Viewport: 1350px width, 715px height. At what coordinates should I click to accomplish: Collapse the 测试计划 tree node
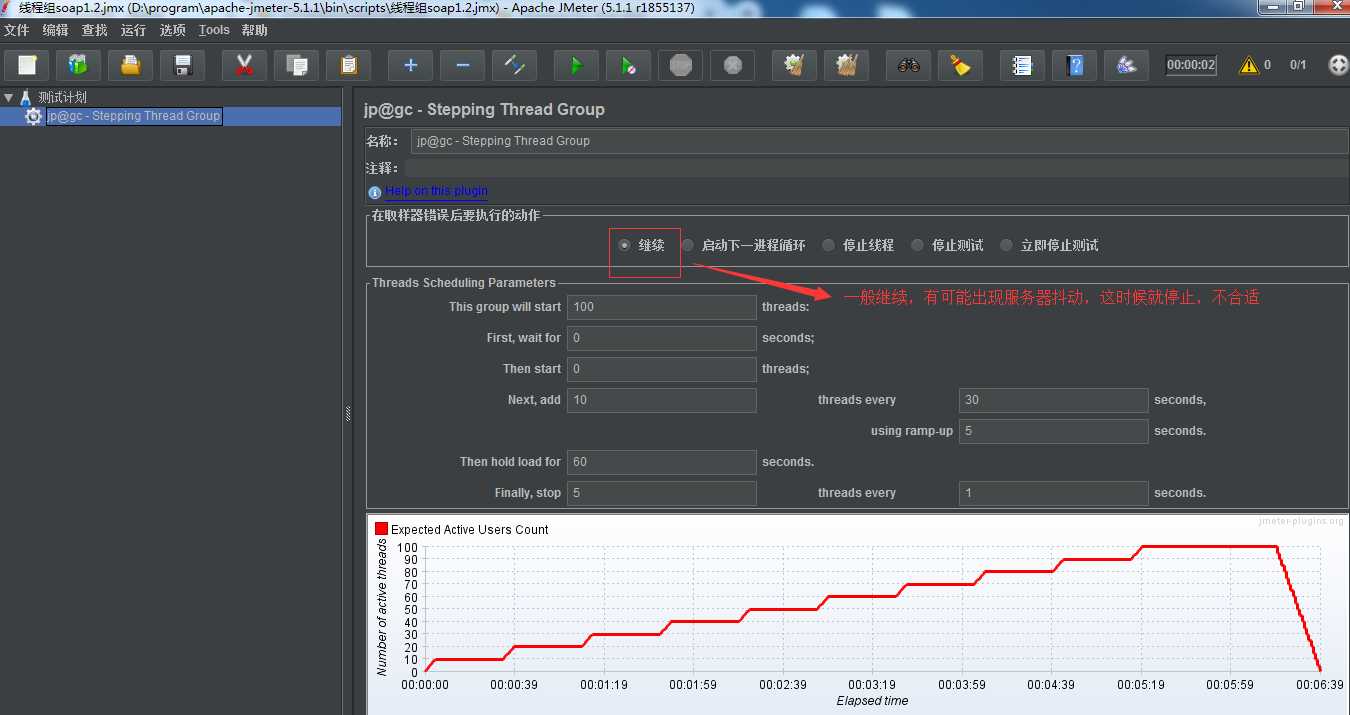[9, 98]
